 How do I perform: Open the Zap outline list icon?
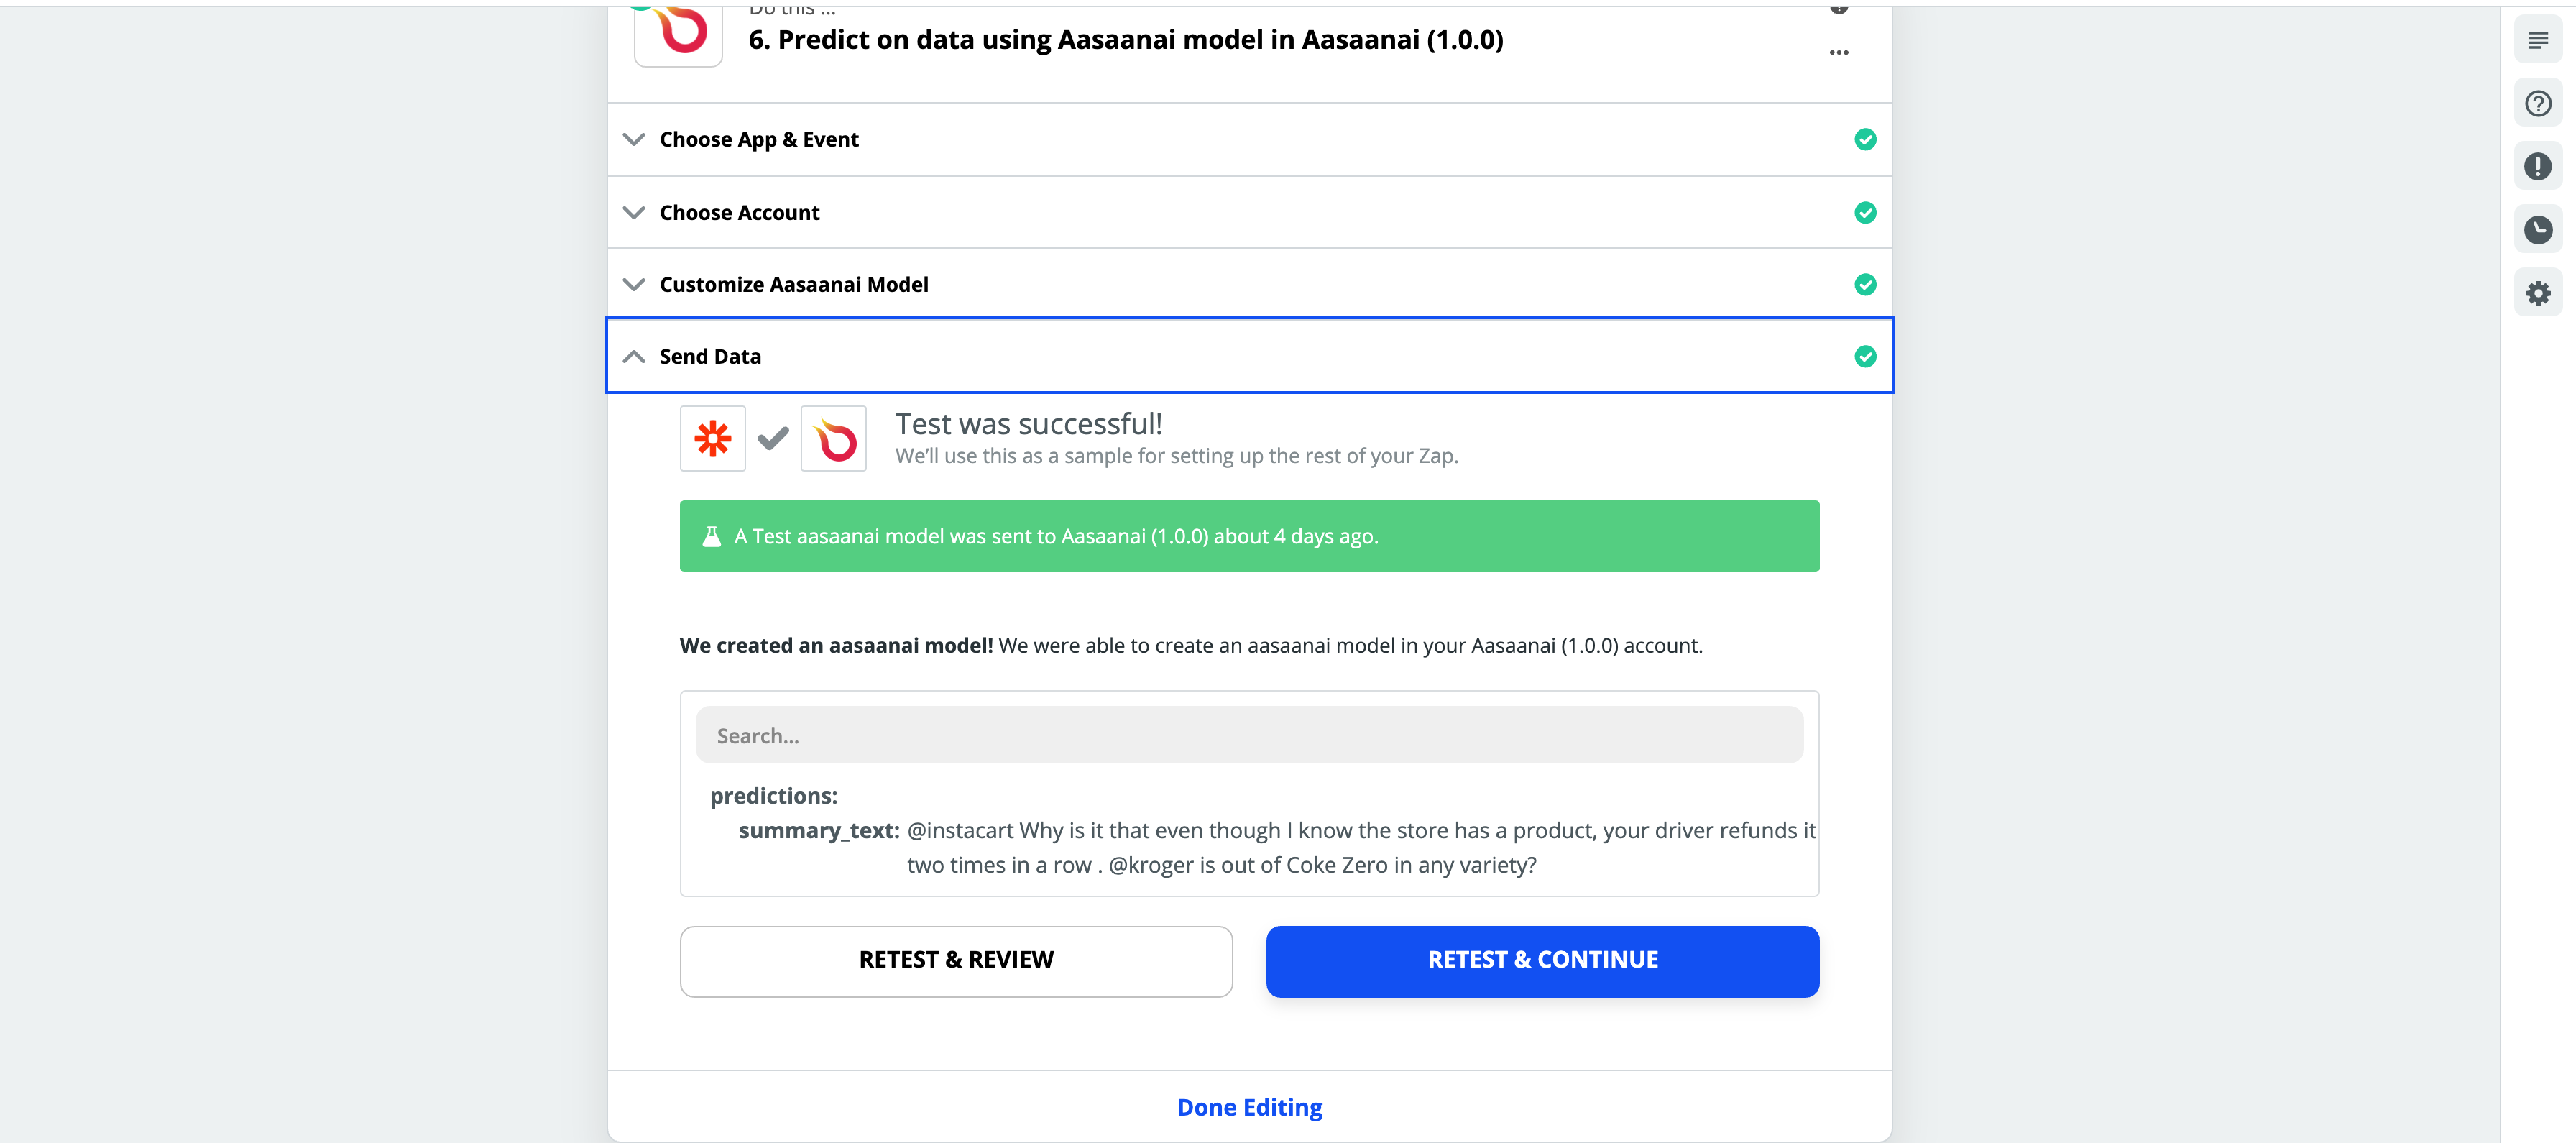click(2537, 40)
